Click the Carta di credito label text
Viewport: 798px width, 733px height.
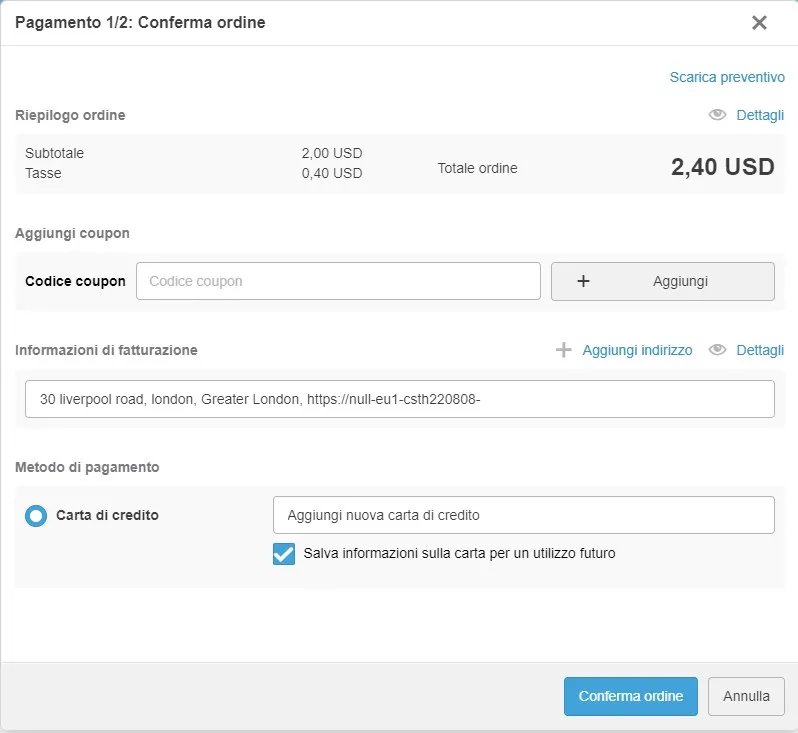click(107, 516)
